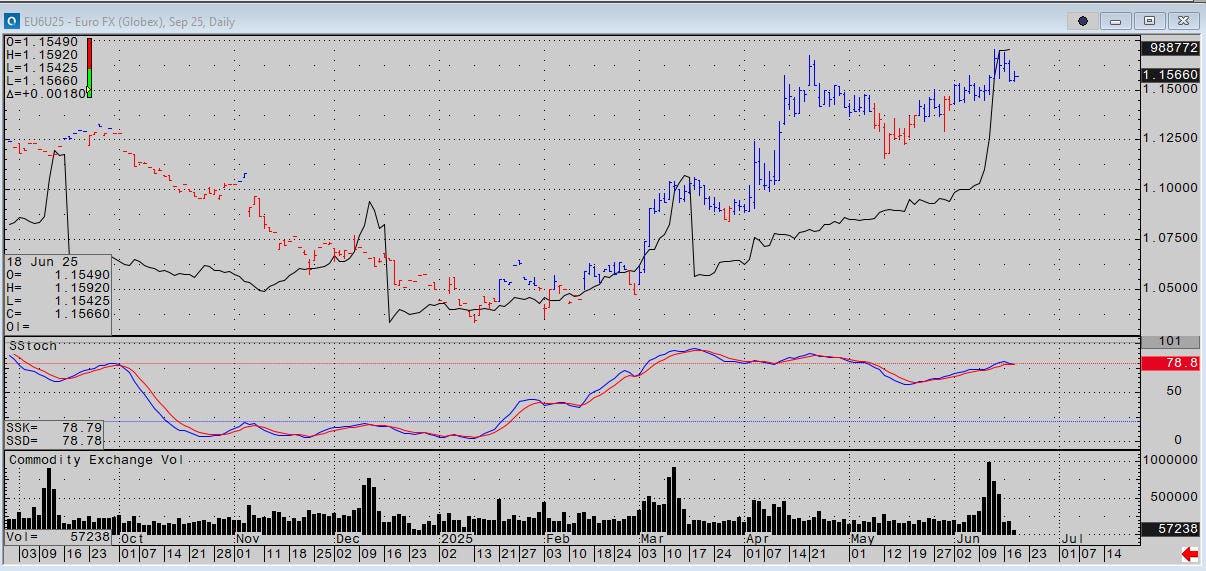Screen dimensions: 1206x571
Task: Minimize the Euro FX chart window
Action: click(1116, 20)
